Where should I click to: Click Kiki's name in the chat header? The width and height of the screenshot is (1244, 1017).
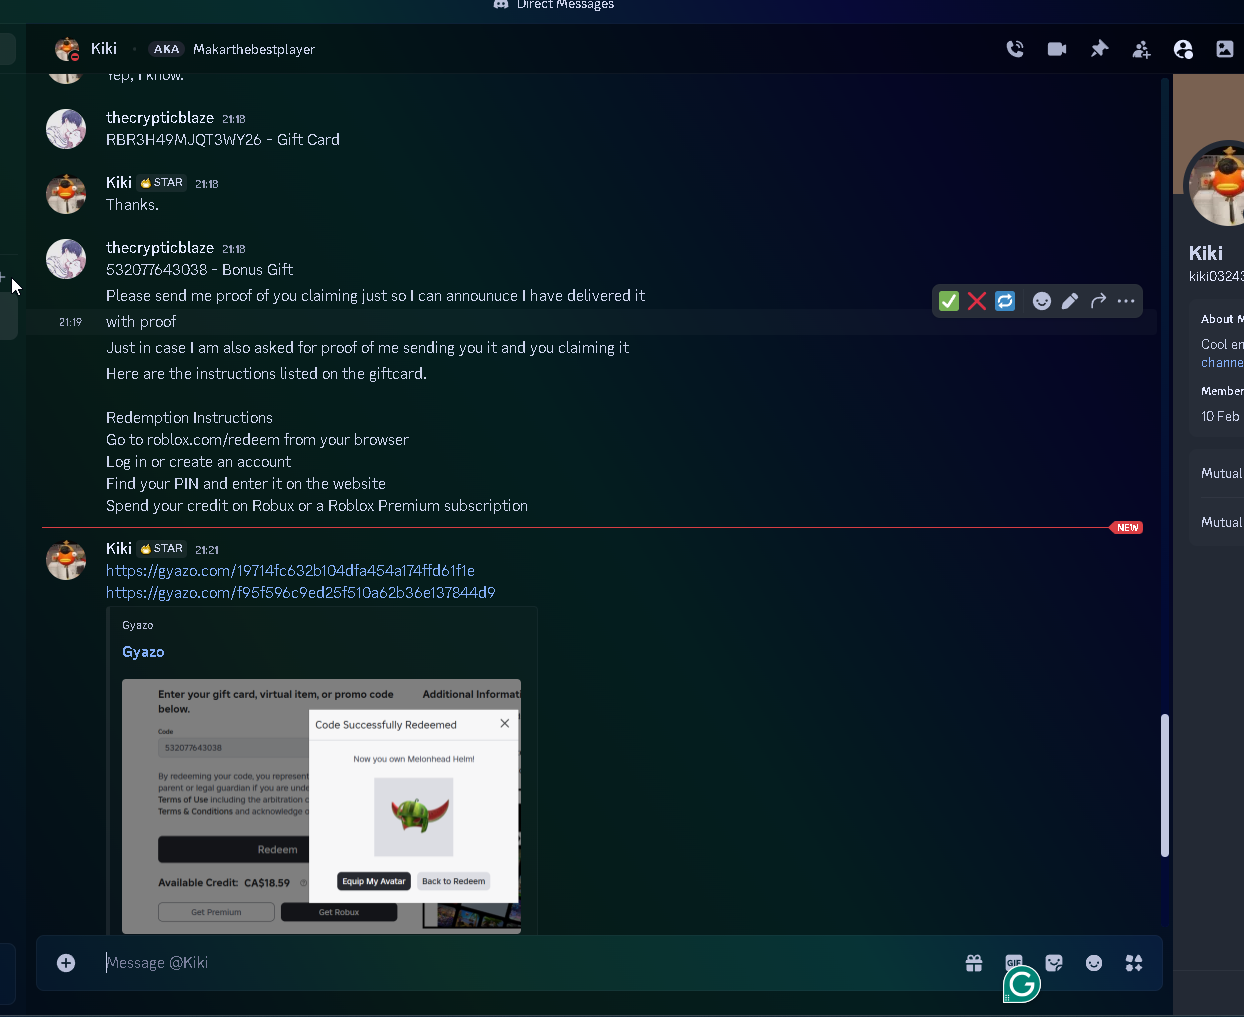[104, 49]
